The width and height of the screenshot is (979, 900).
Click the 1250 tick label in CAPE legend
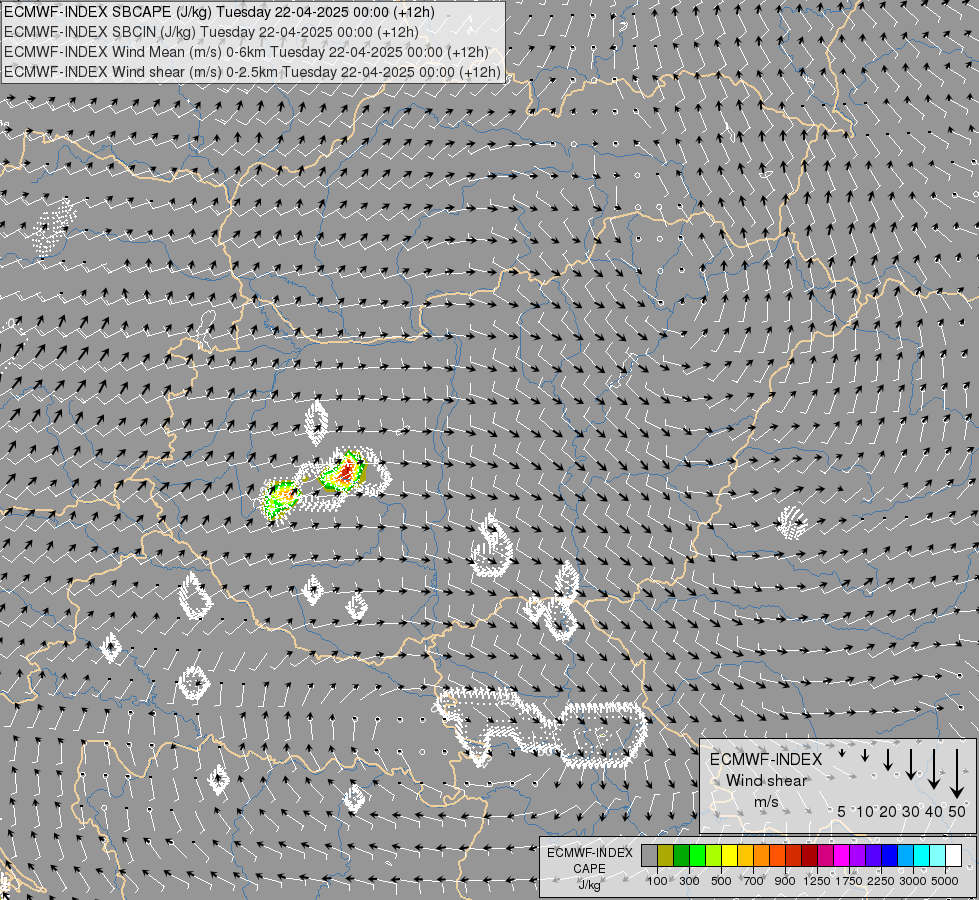coord(817,881)
